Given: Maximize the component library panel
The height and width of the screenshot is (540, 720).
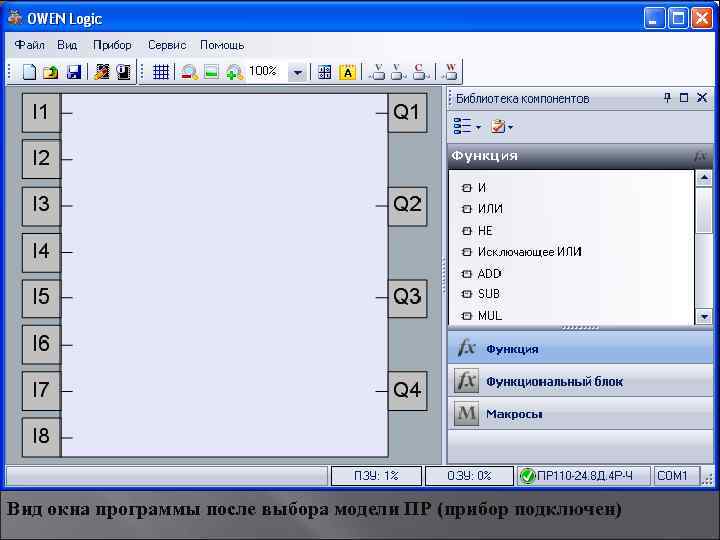Looking at the screenshot, I should point(684,97).
